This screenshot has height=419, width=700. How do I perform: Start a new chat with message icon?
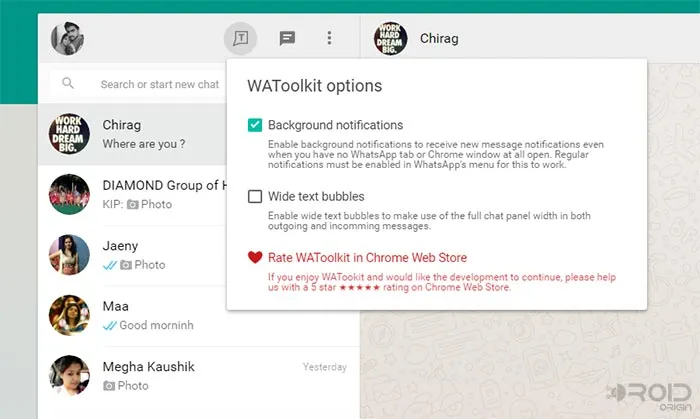[287, 38]
